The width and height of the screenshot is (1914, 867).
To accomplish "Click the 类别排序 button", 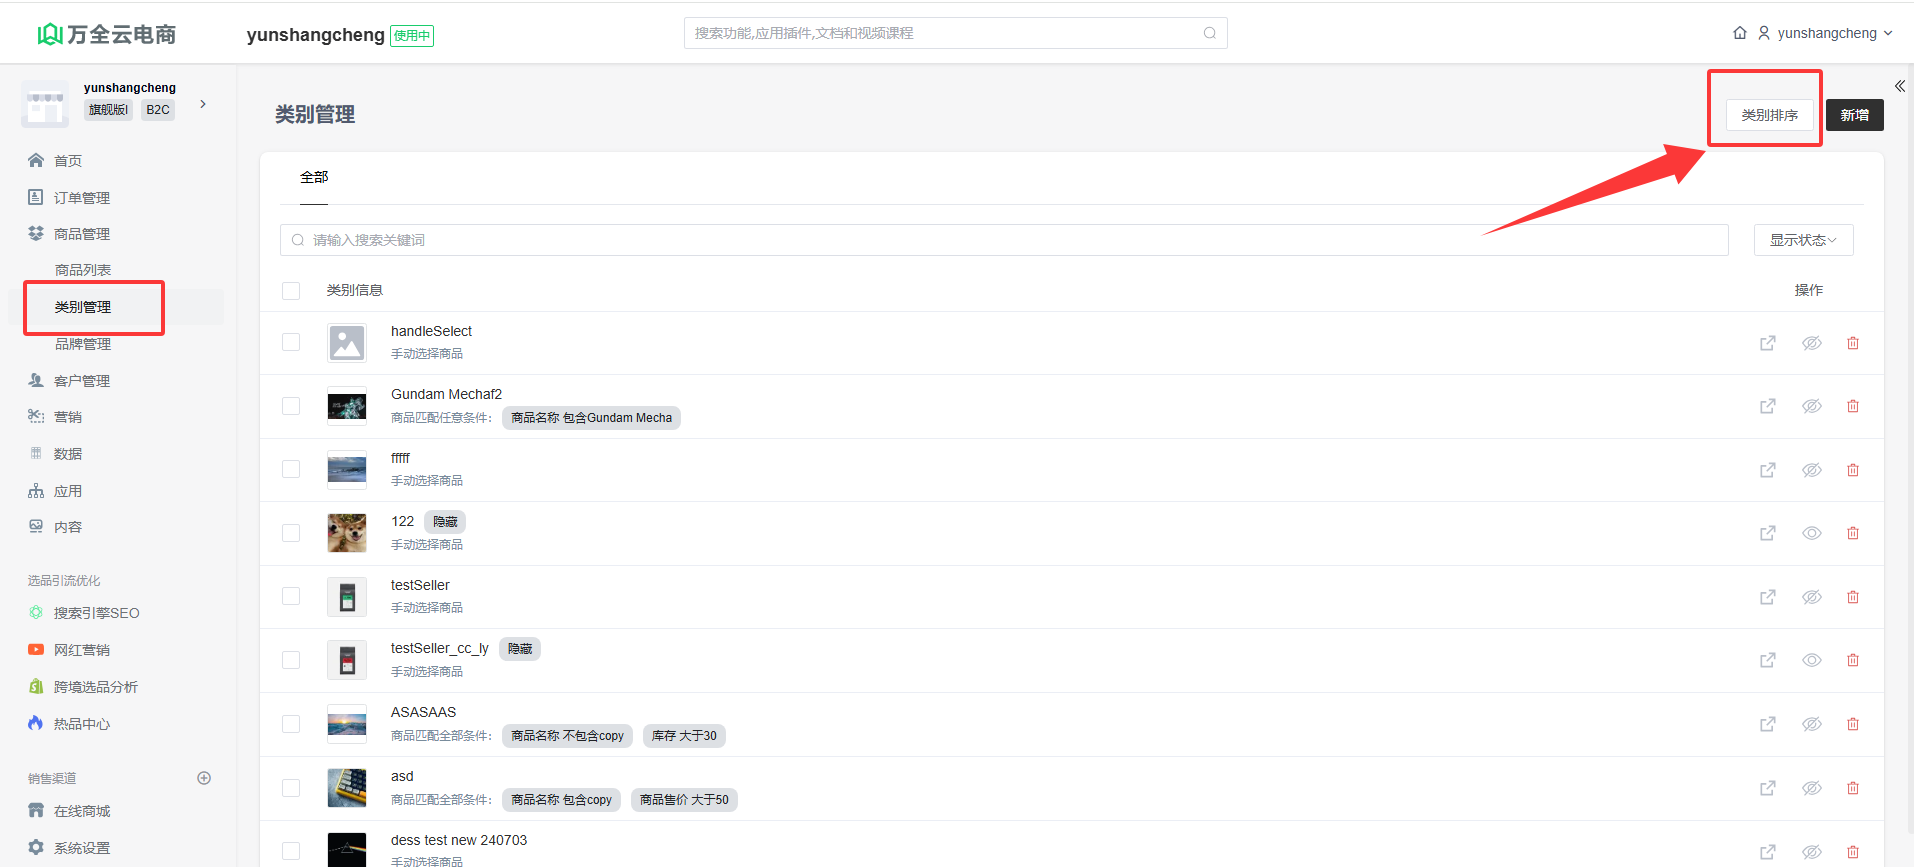I will pyautogui.click(x=1769, y=115).
